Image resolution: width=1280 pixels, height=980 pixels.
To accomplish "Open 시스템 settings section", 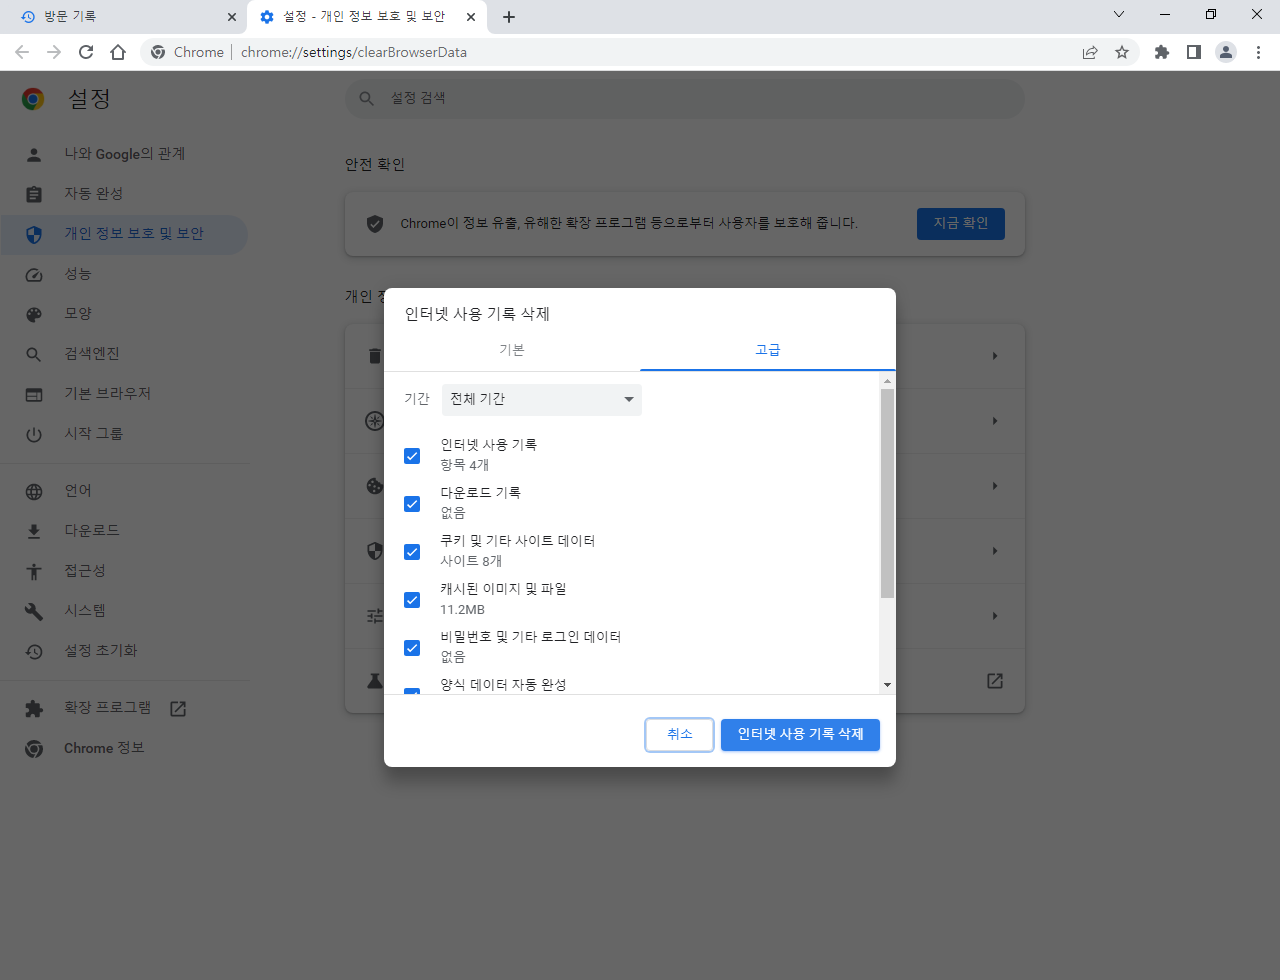I will click(x=124, y=611).
